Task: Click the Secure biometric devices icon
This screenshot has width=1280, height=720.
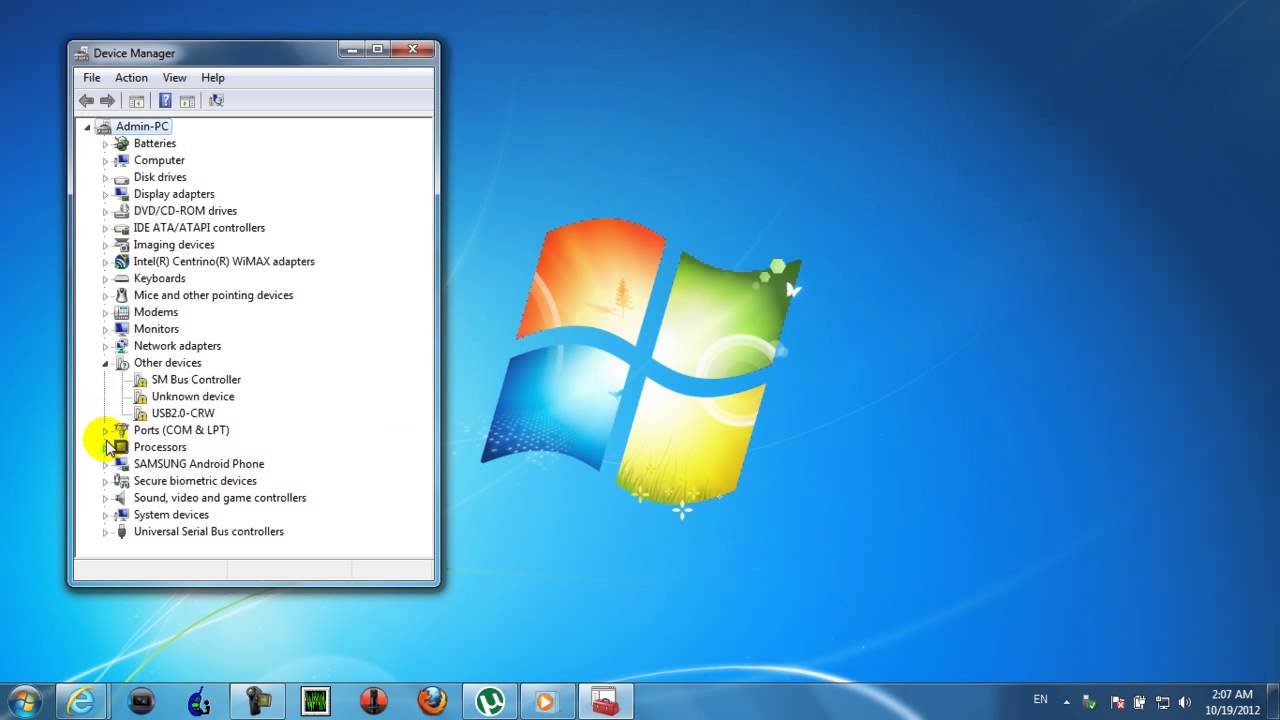Action: (x=121, y=481)
